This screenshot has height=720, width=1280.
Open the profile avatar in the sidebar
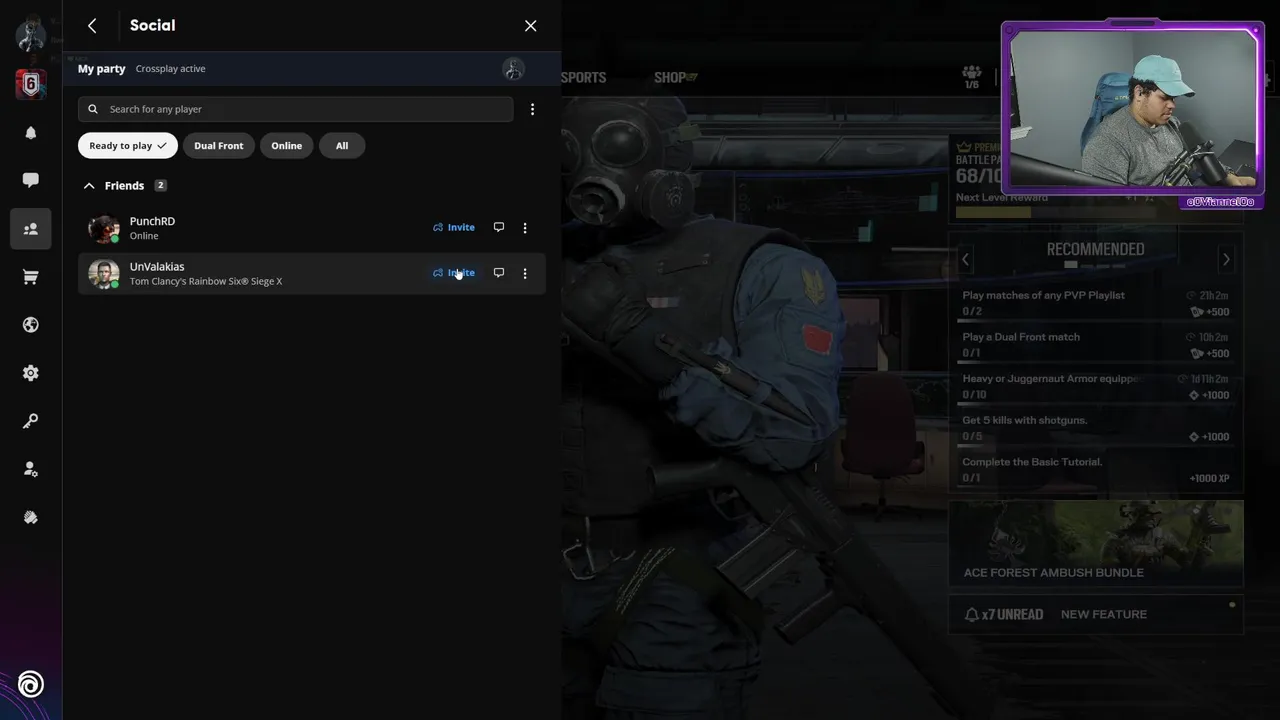tap(30, 36)
